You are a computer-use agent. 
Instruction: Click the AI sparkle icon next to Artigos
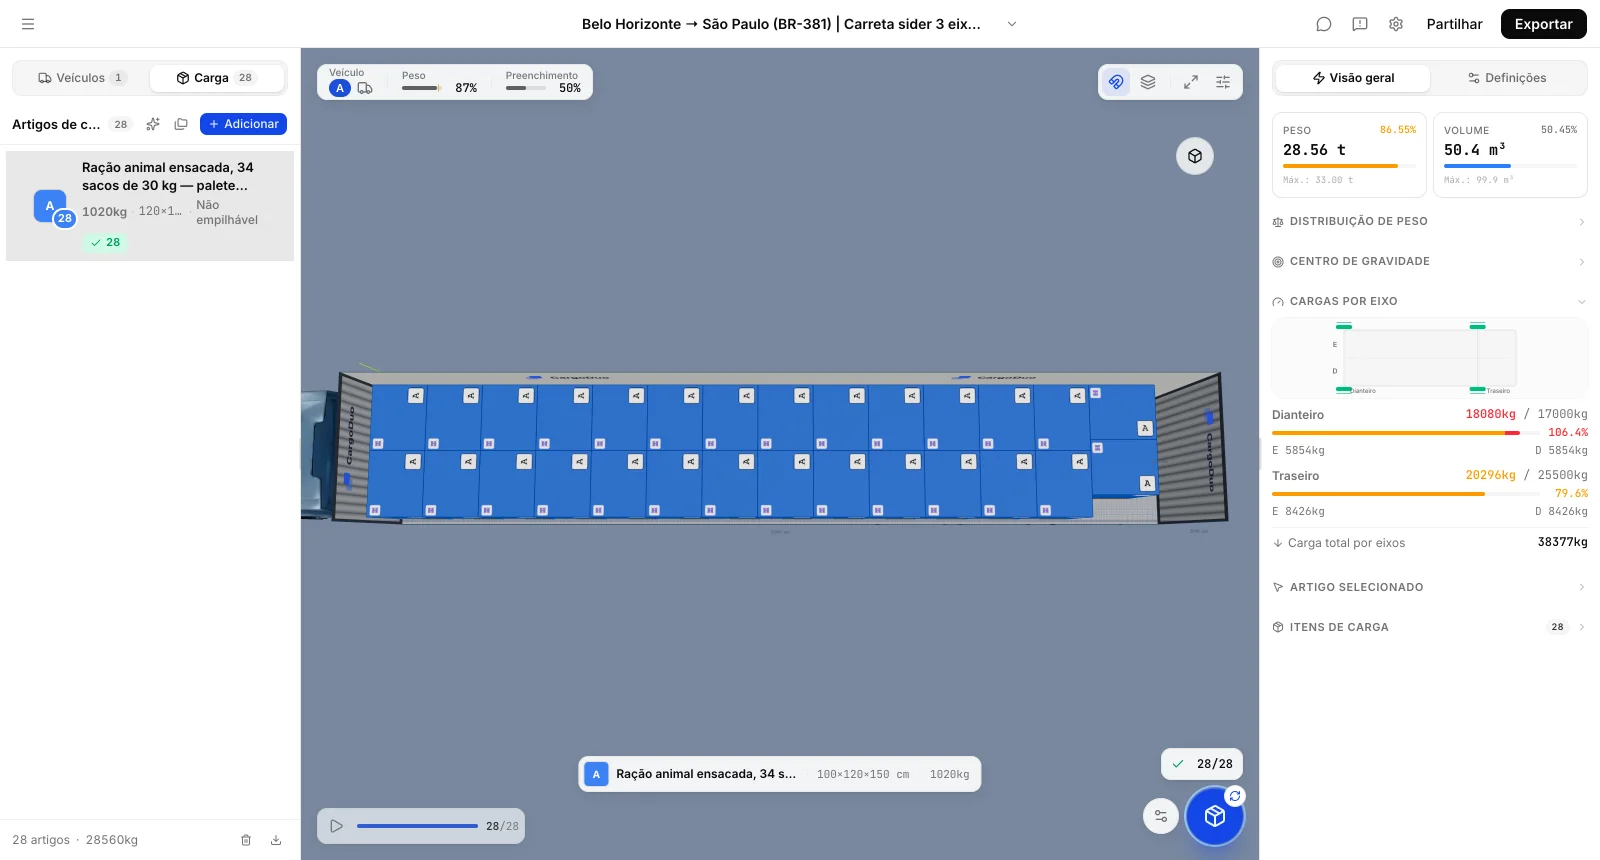[153, 124]
